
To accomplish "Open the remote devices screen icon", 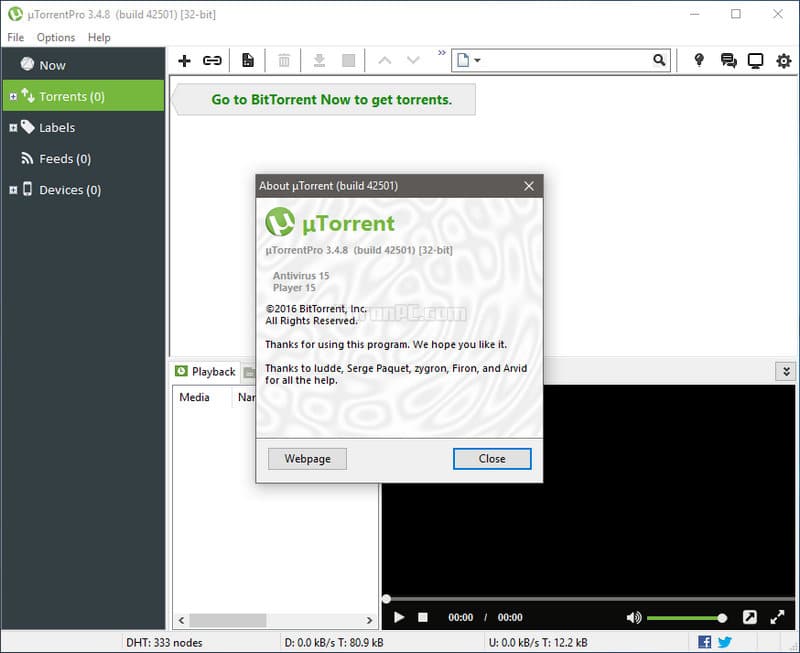I will tap(756, 61).
